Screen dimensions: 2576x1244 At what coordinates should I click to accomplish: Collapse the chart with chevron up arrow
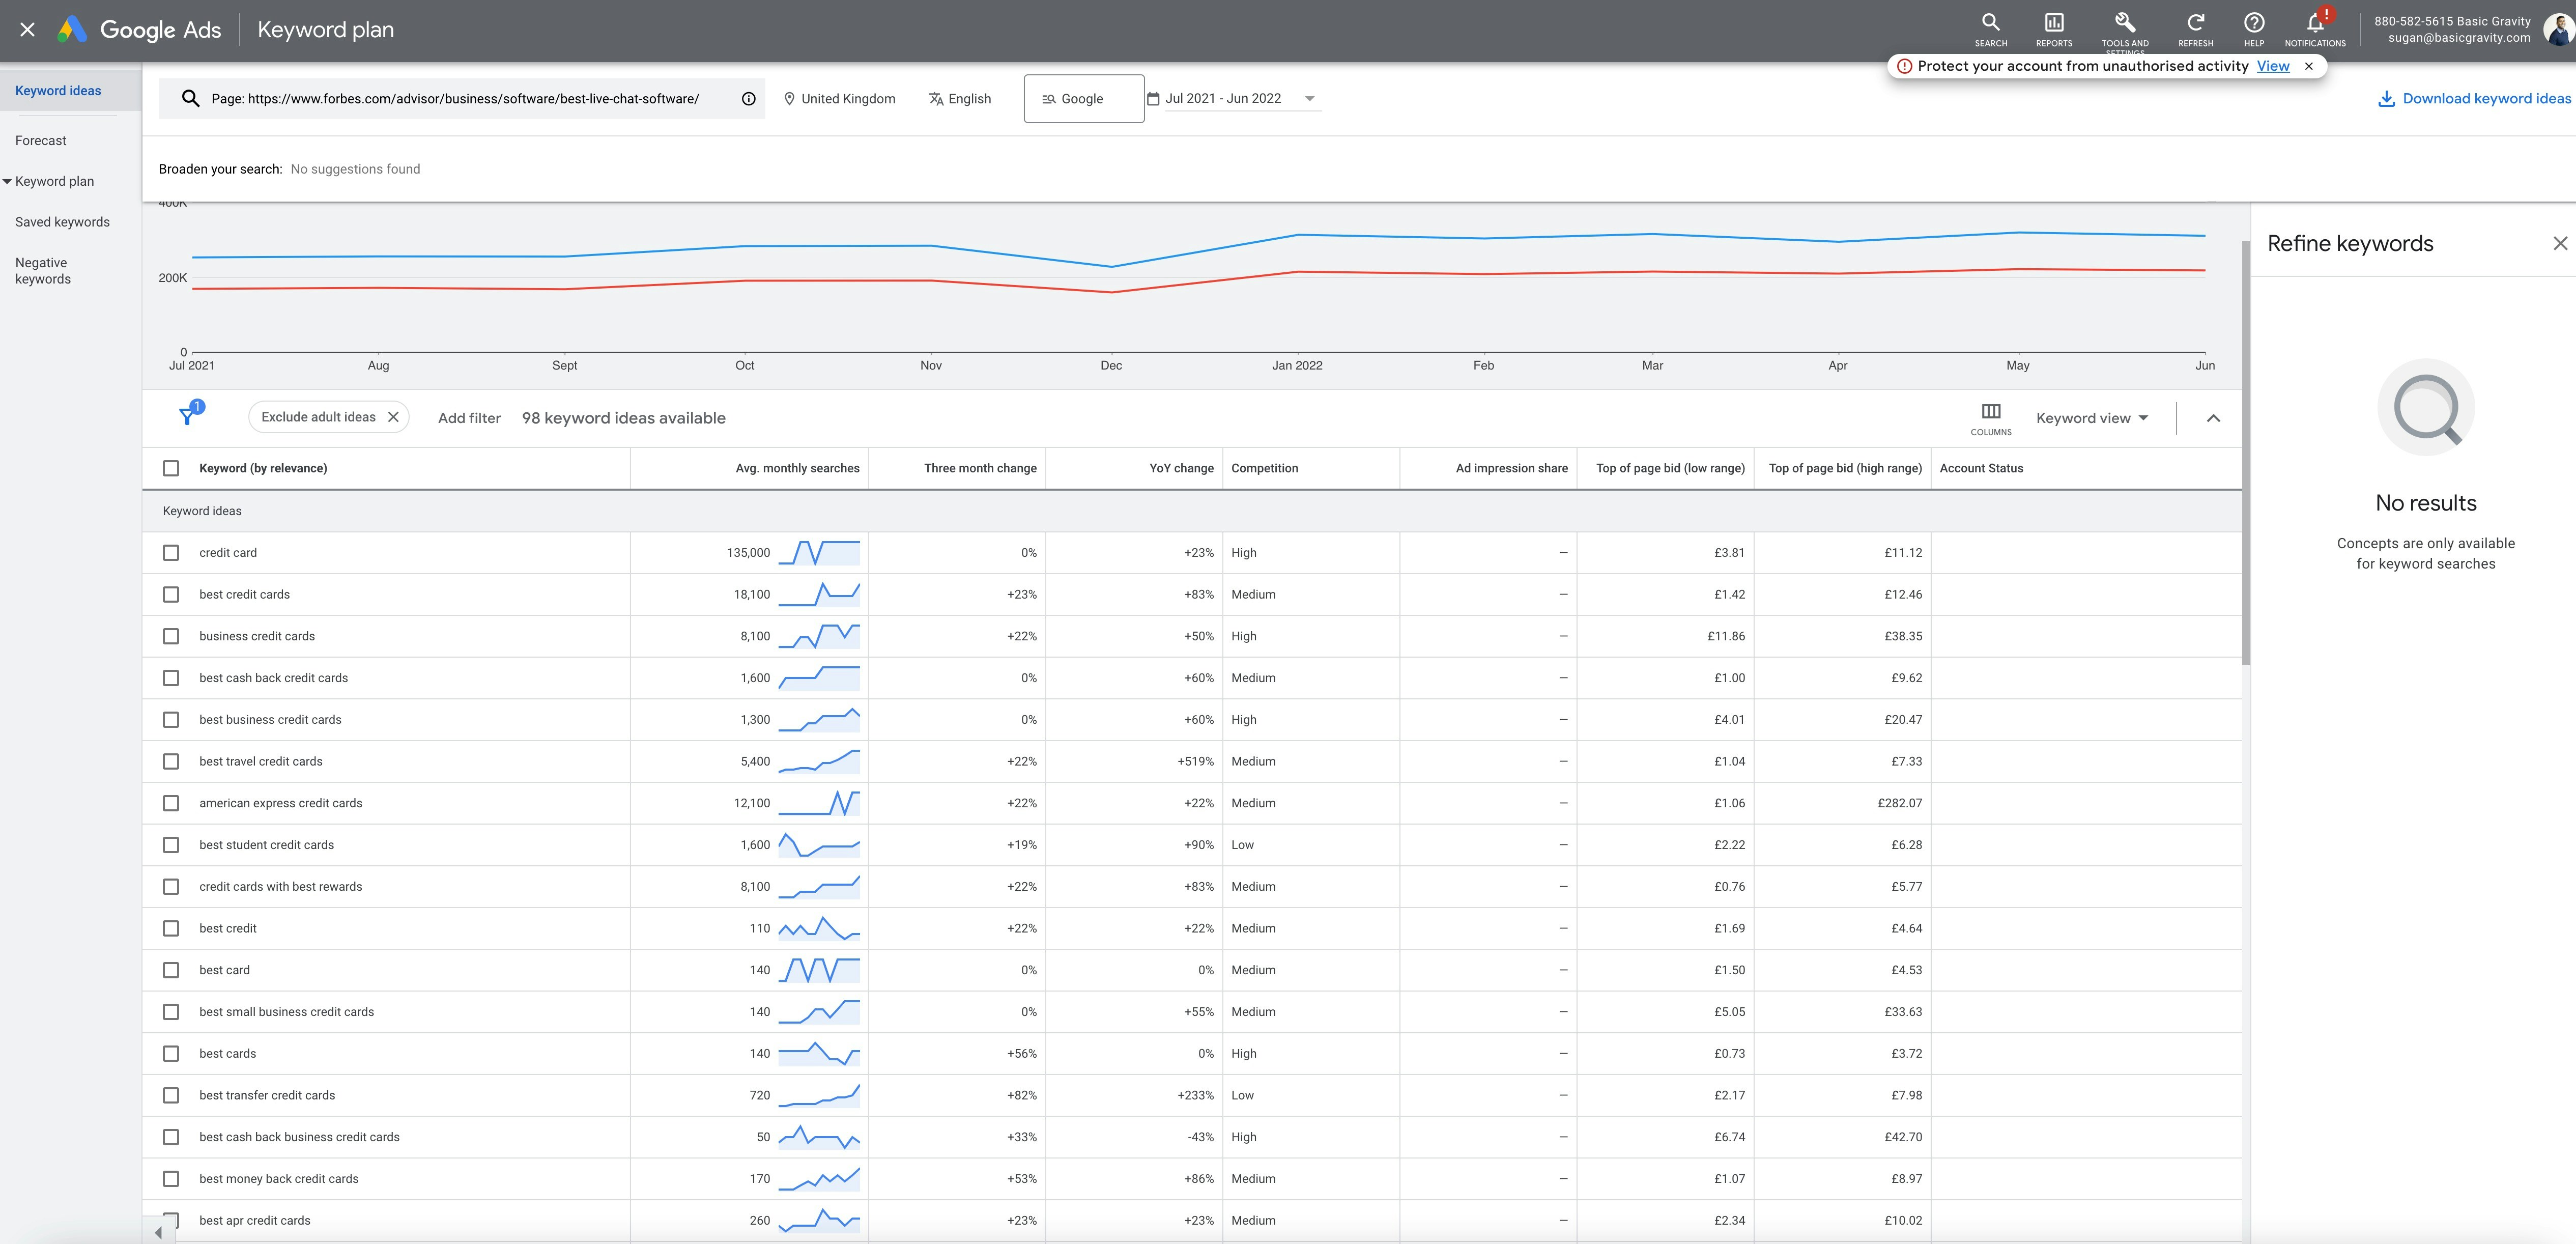(x=2212, y=418)
